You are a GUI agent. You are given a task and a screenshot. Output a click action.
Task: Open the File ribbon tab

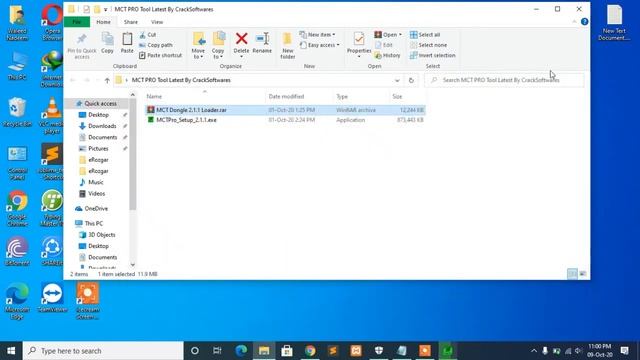77,22
